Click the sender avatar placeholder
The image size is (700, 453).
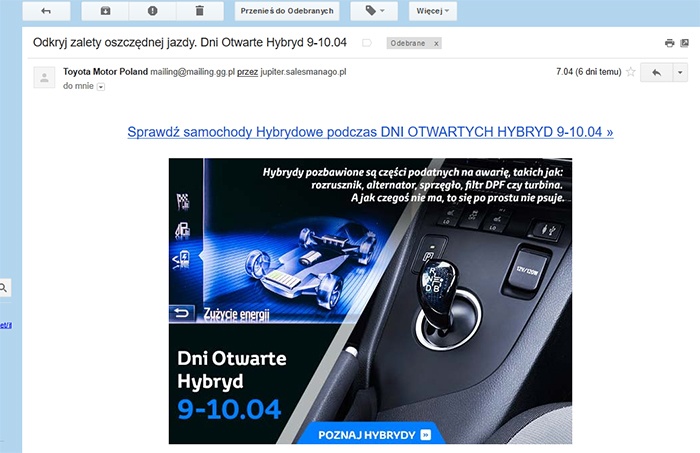(x=44, y=78)
